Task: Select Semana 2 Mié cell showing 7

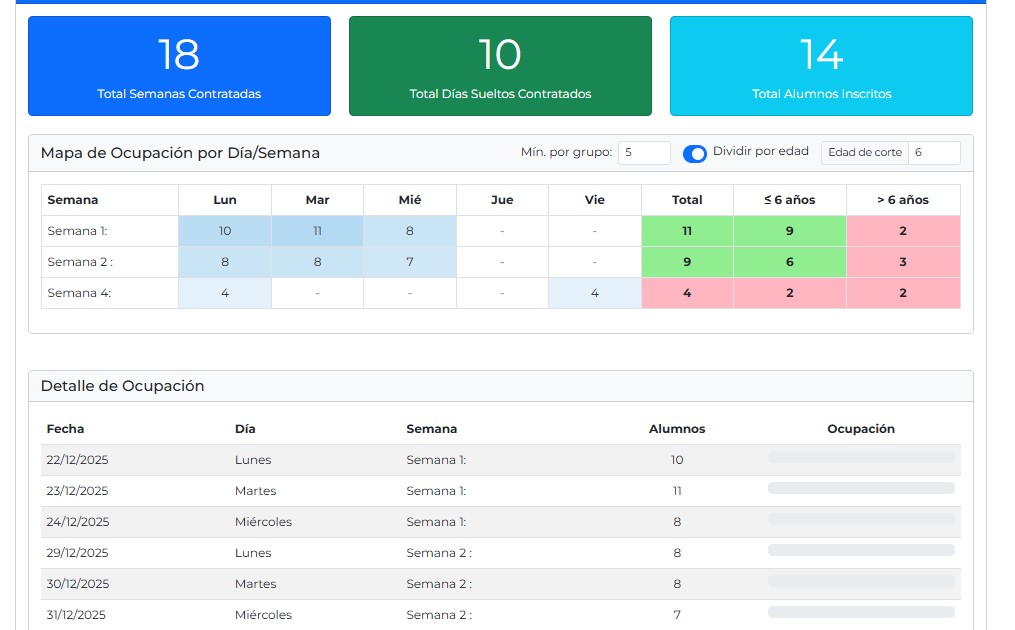Action: (x=410, y=262)
